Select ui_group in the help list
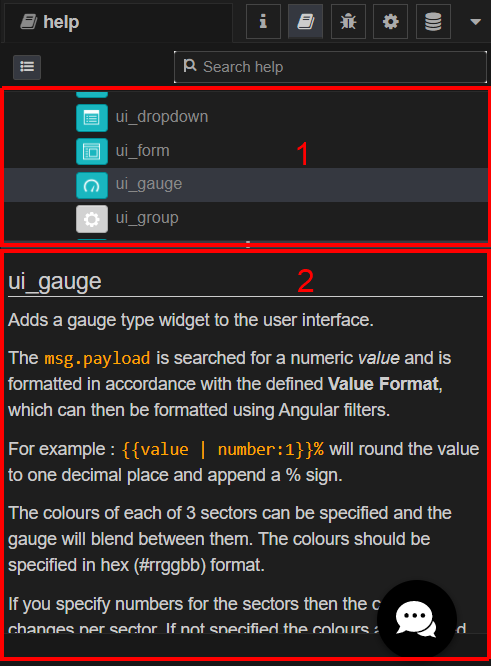This screenshot has width=491, height=666. (x=246, y=219)
